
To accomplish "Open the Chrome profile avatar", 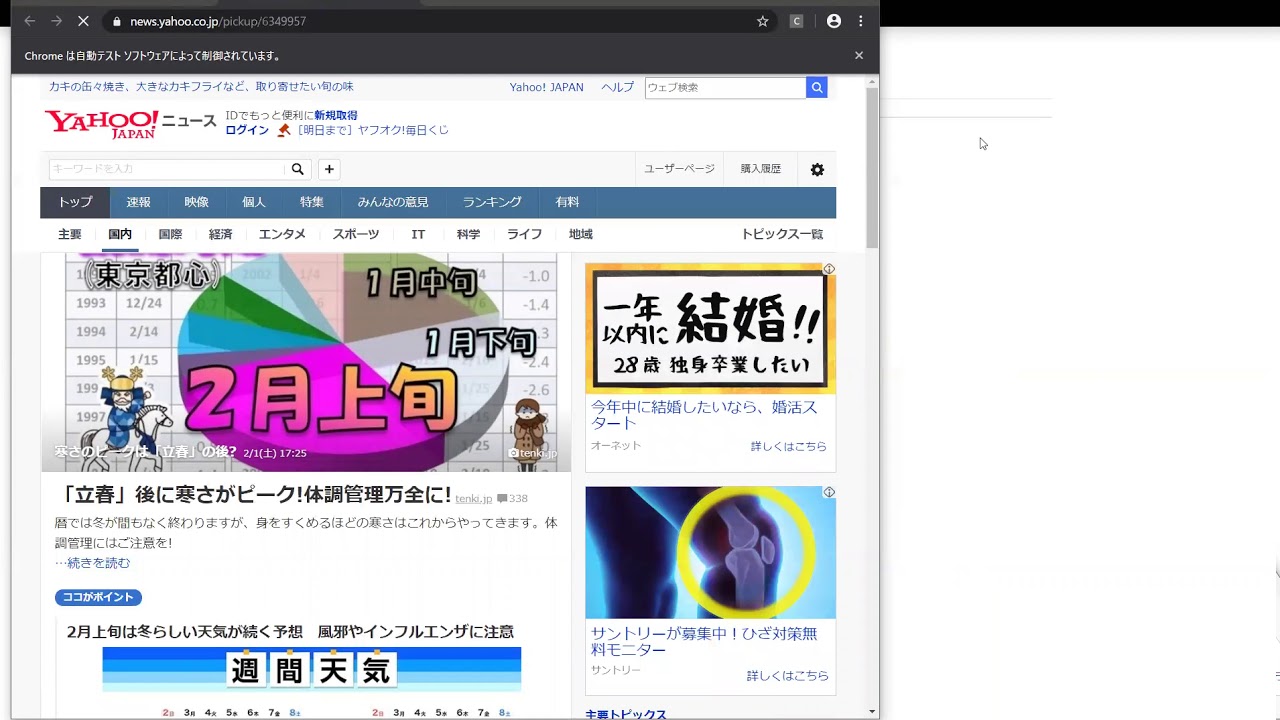I will click(x=834, y=21).
